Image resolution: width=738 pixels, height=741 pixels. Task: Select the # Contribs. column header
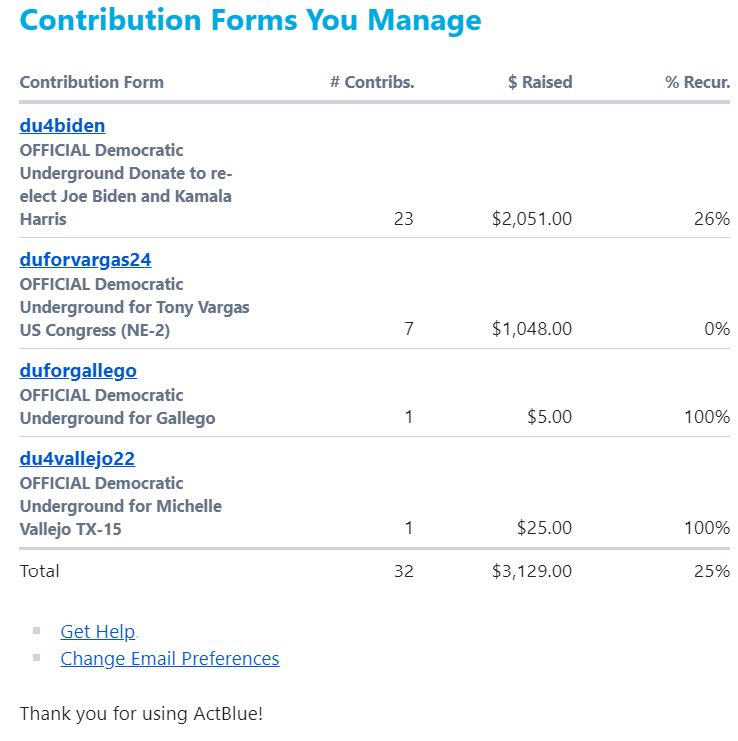[372, 82]
